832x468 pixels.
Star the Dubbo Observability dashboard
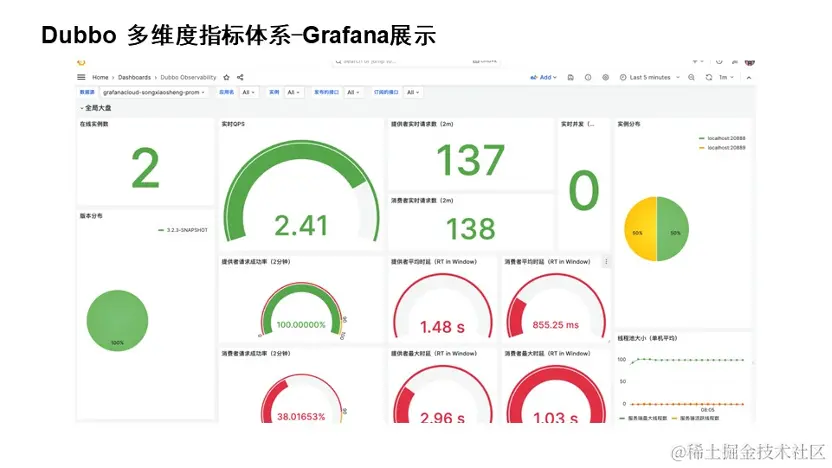click(x=227, y=77)
